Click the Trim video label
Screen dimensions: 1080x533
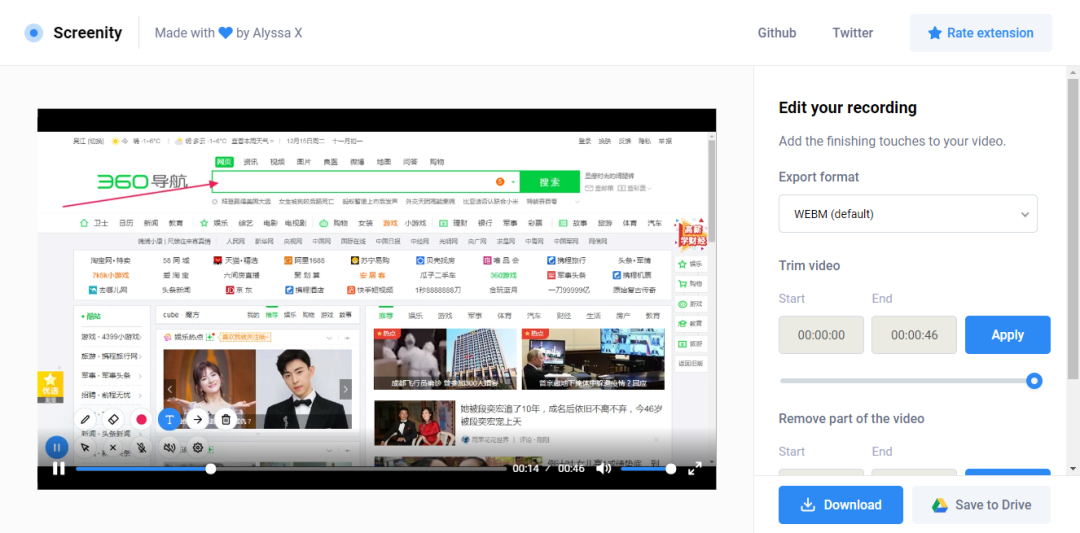pyautogui.click(x=809, y=266)
